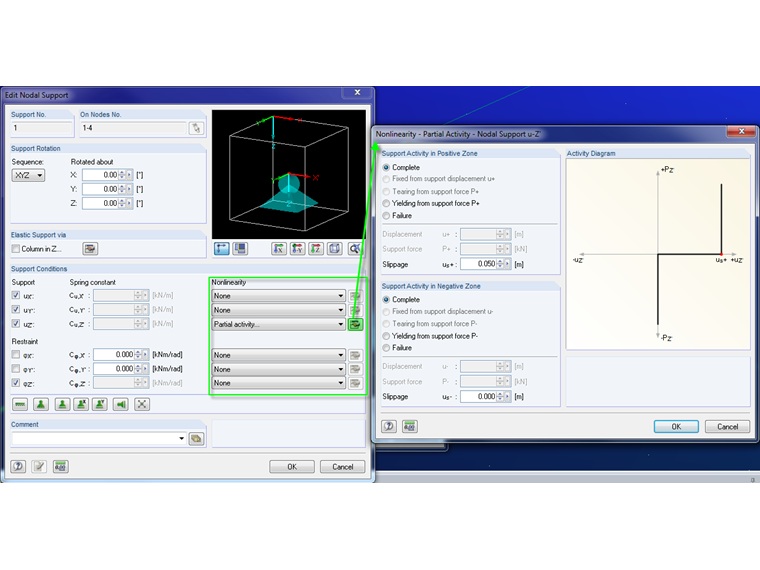Close the Edit Nodal Support window
This screenshot has width=760, height=570.
coord(357,92)
